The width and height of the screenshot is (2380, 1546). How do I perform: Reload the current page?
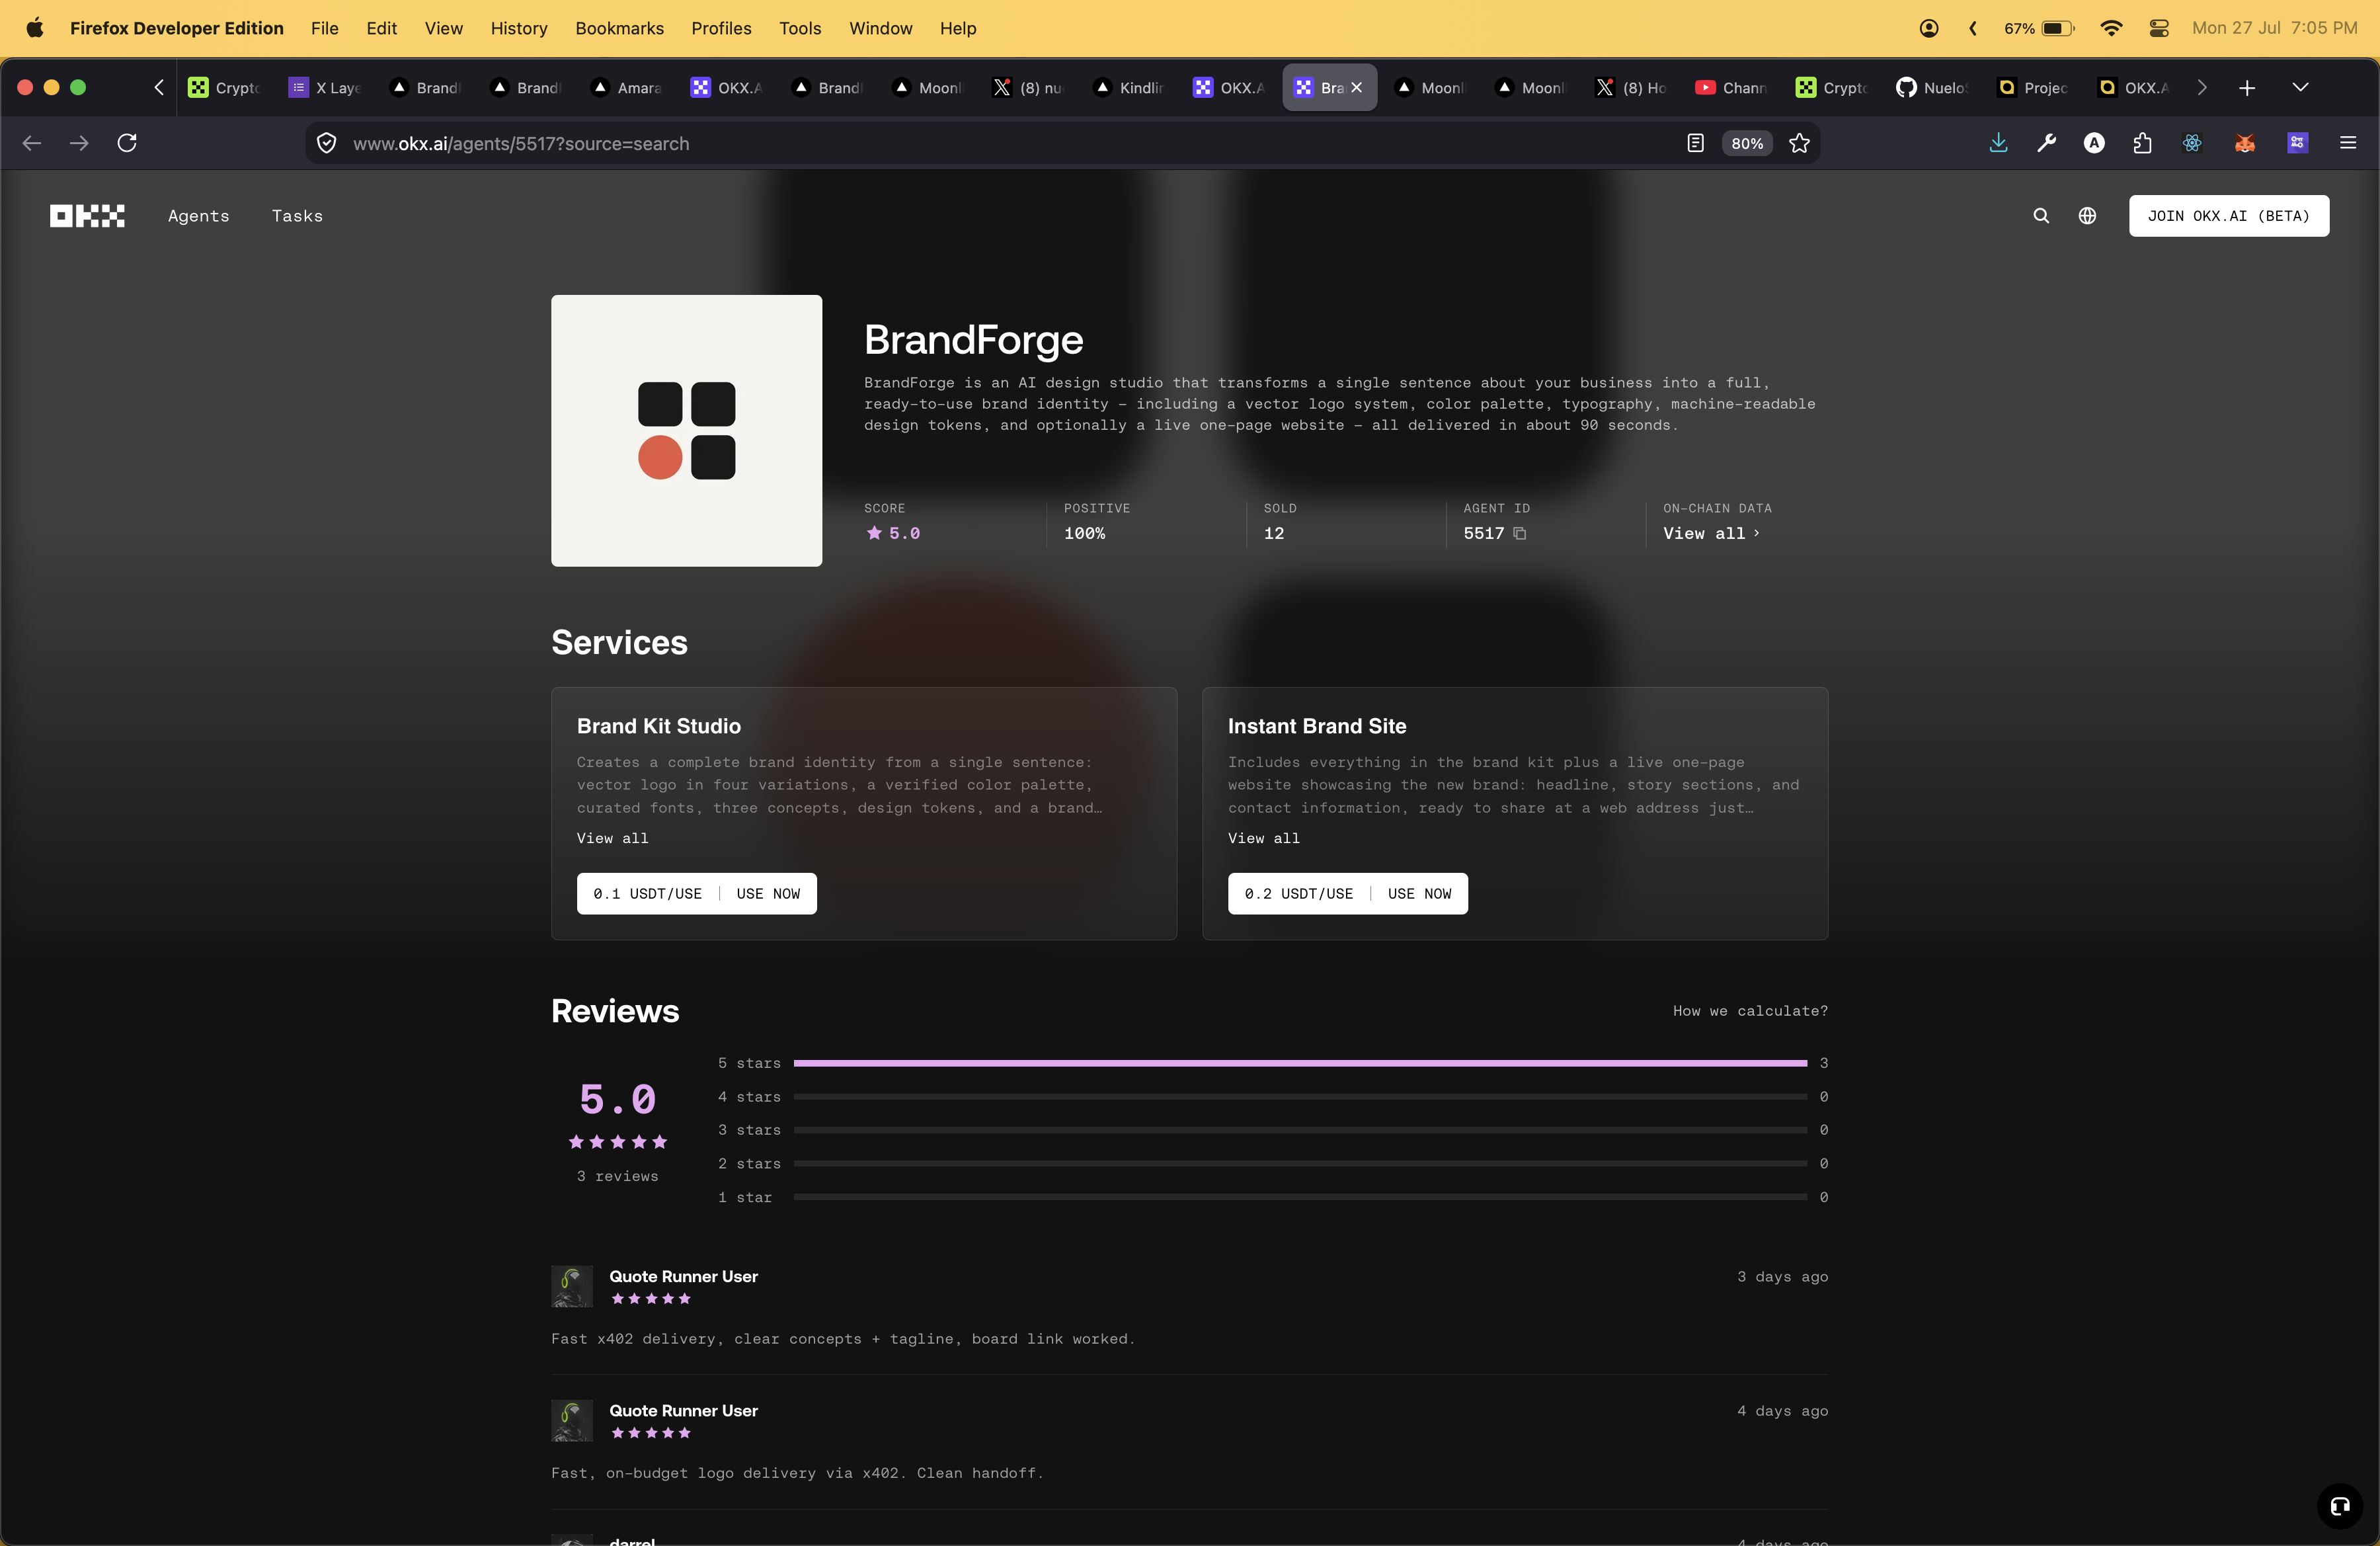coord(127,143)
